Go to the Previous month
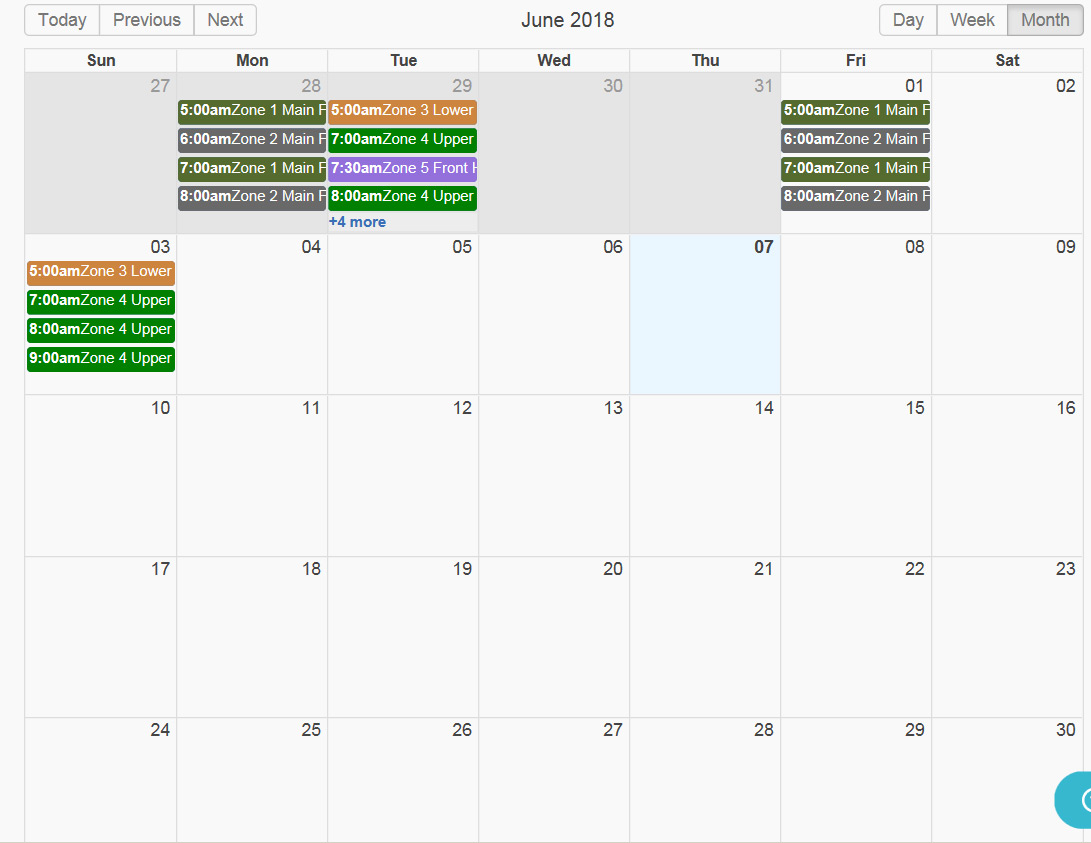This screenshot has height=843, width=1091. pyautogui.click(x=147, y=20)
